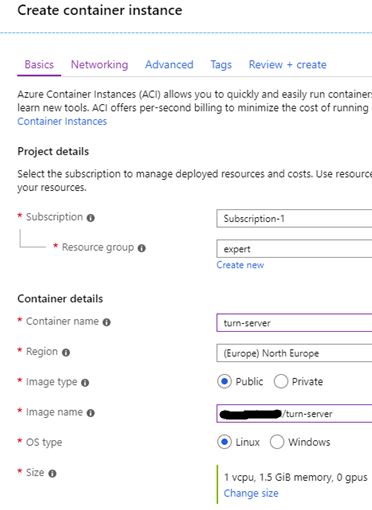Open the Region dropdown
This screenshot has width=372, height=510.
click(294, 353)
